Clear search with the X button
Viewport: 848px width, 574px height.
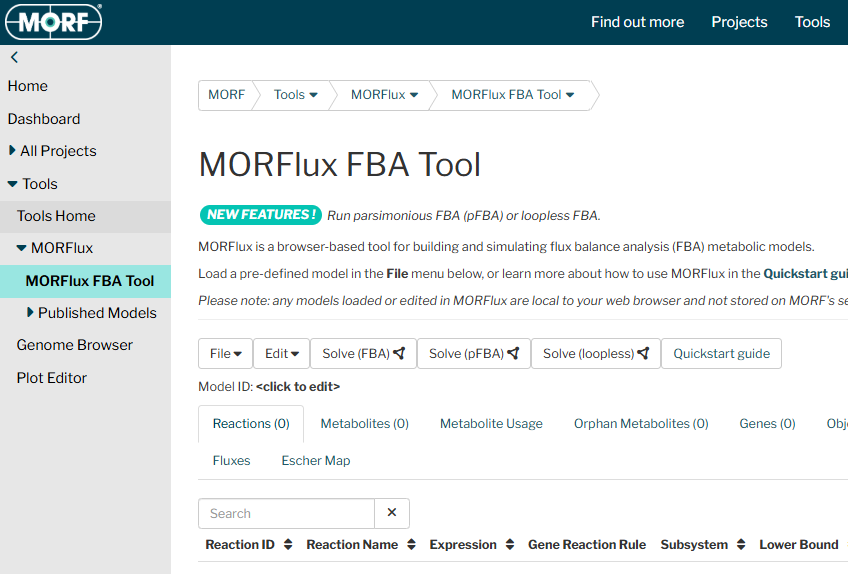click(x=392, y=513)
